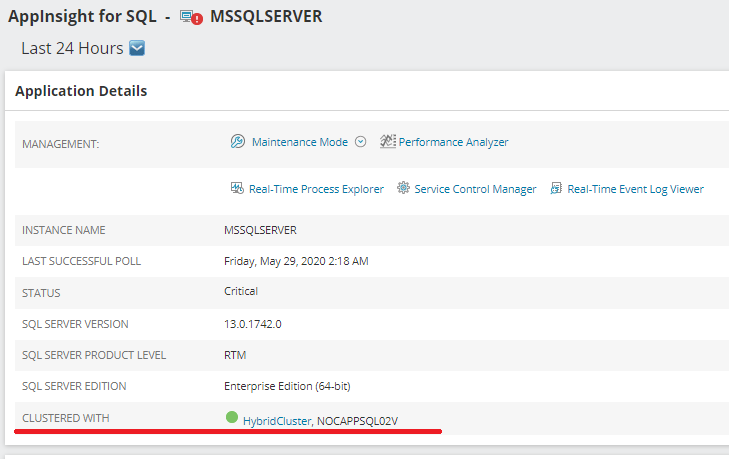This screenshot has width=743, height=459.
Task: Click the Application Details panel heading
Action: point(81,91)
